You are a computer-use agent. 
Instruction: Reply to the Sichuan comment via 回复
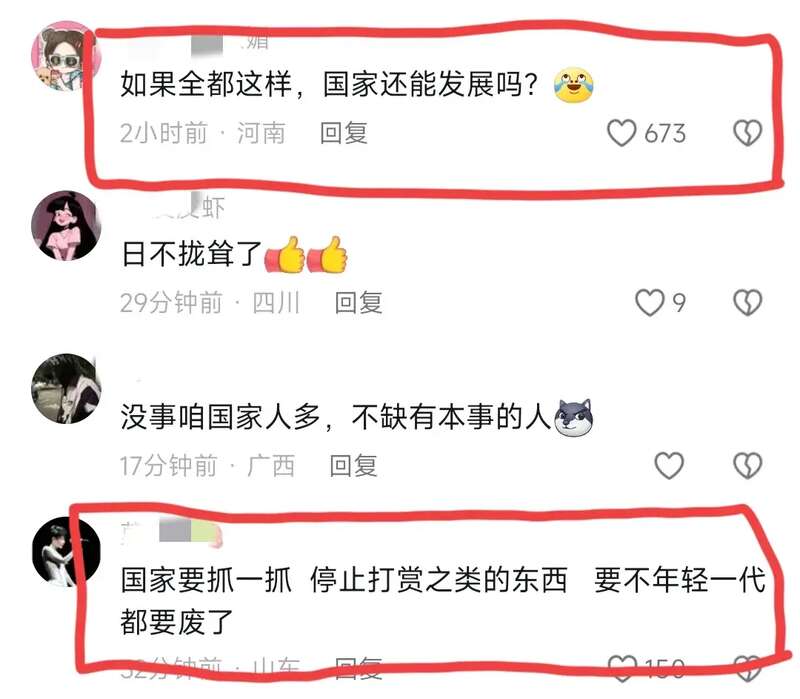coord(358,303)
